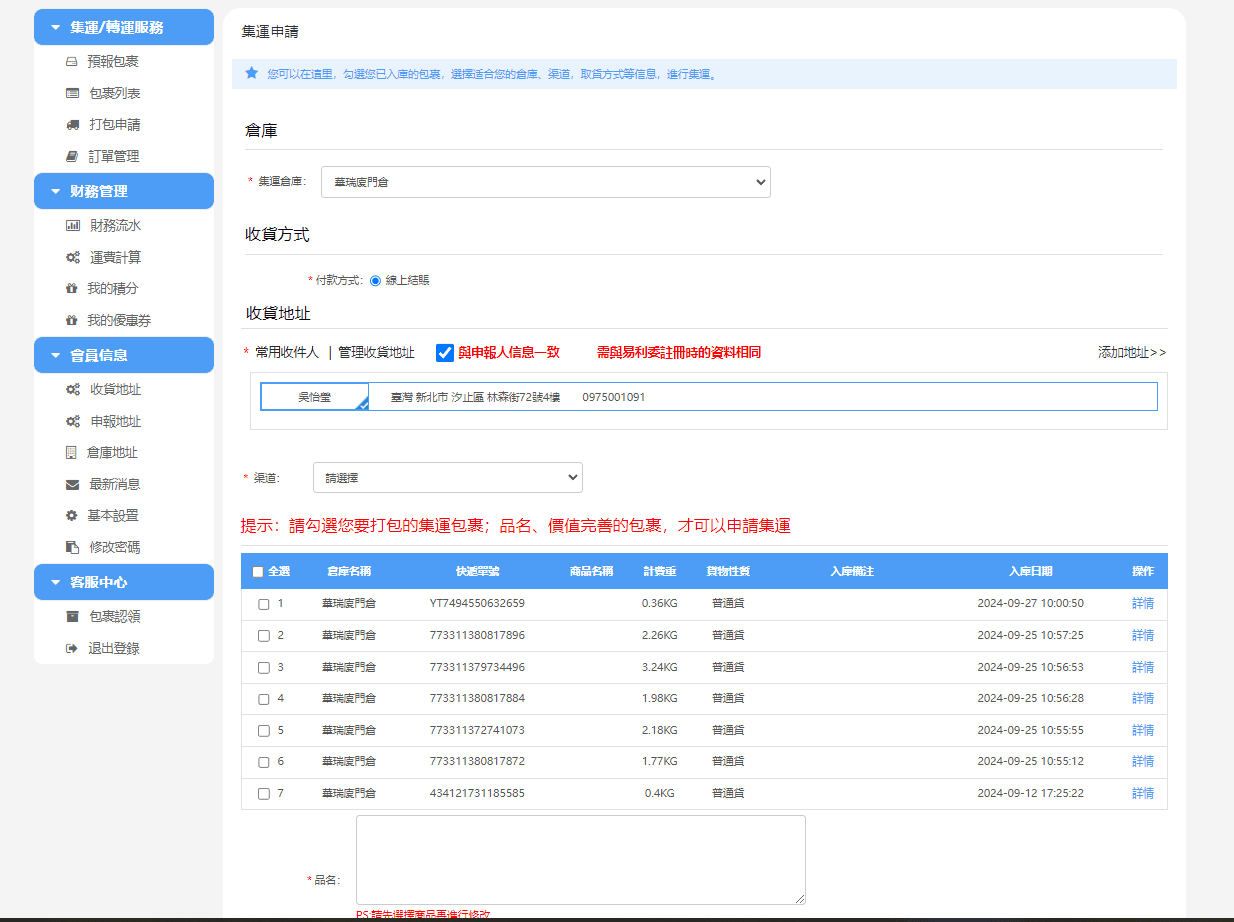
Task: Open the 渠道 channel dropdown
Action: tap(448, 478)
